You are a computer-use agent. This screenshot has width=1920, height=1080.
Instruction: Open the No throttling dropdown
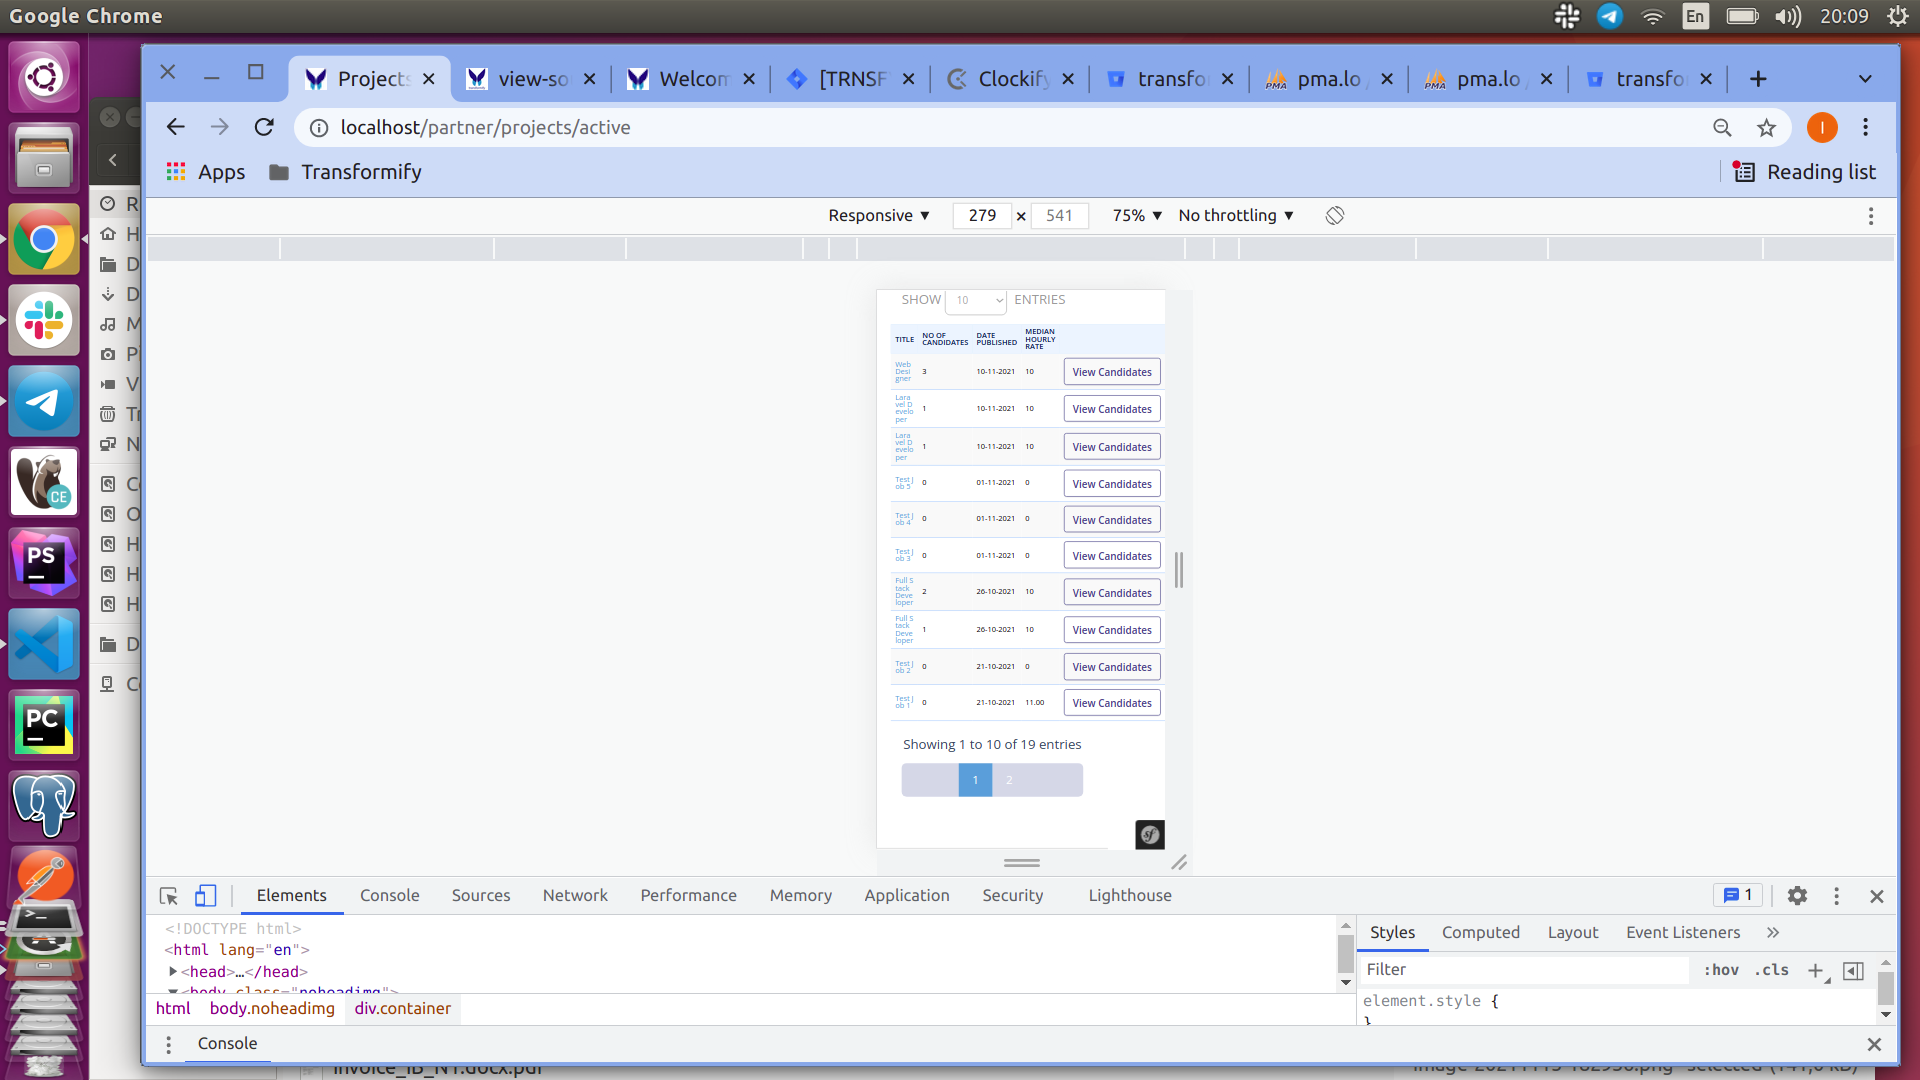click(1235, 216)
